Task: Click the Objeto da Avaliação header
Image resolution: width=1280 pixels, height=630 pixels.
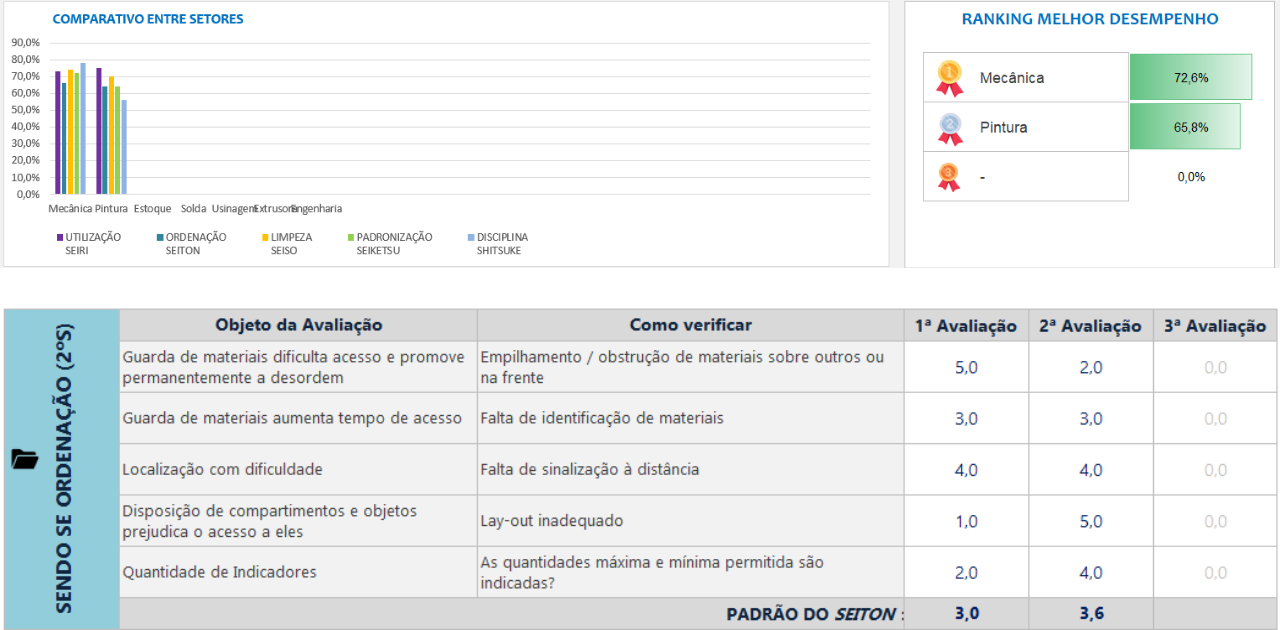Action: tap(298, 325)
